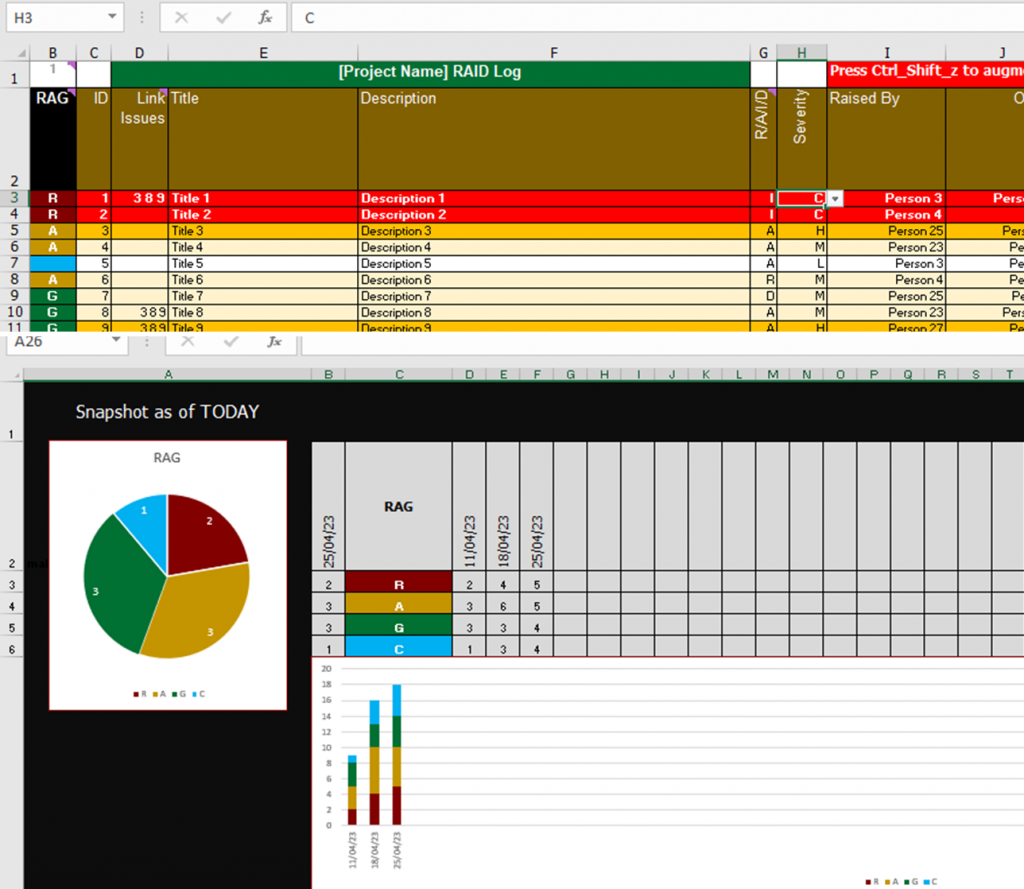The image size is (1024, 889).
Task: Click the red 'Press Ctrl_Shift_z' banner cell
Action: pos(925,72)
